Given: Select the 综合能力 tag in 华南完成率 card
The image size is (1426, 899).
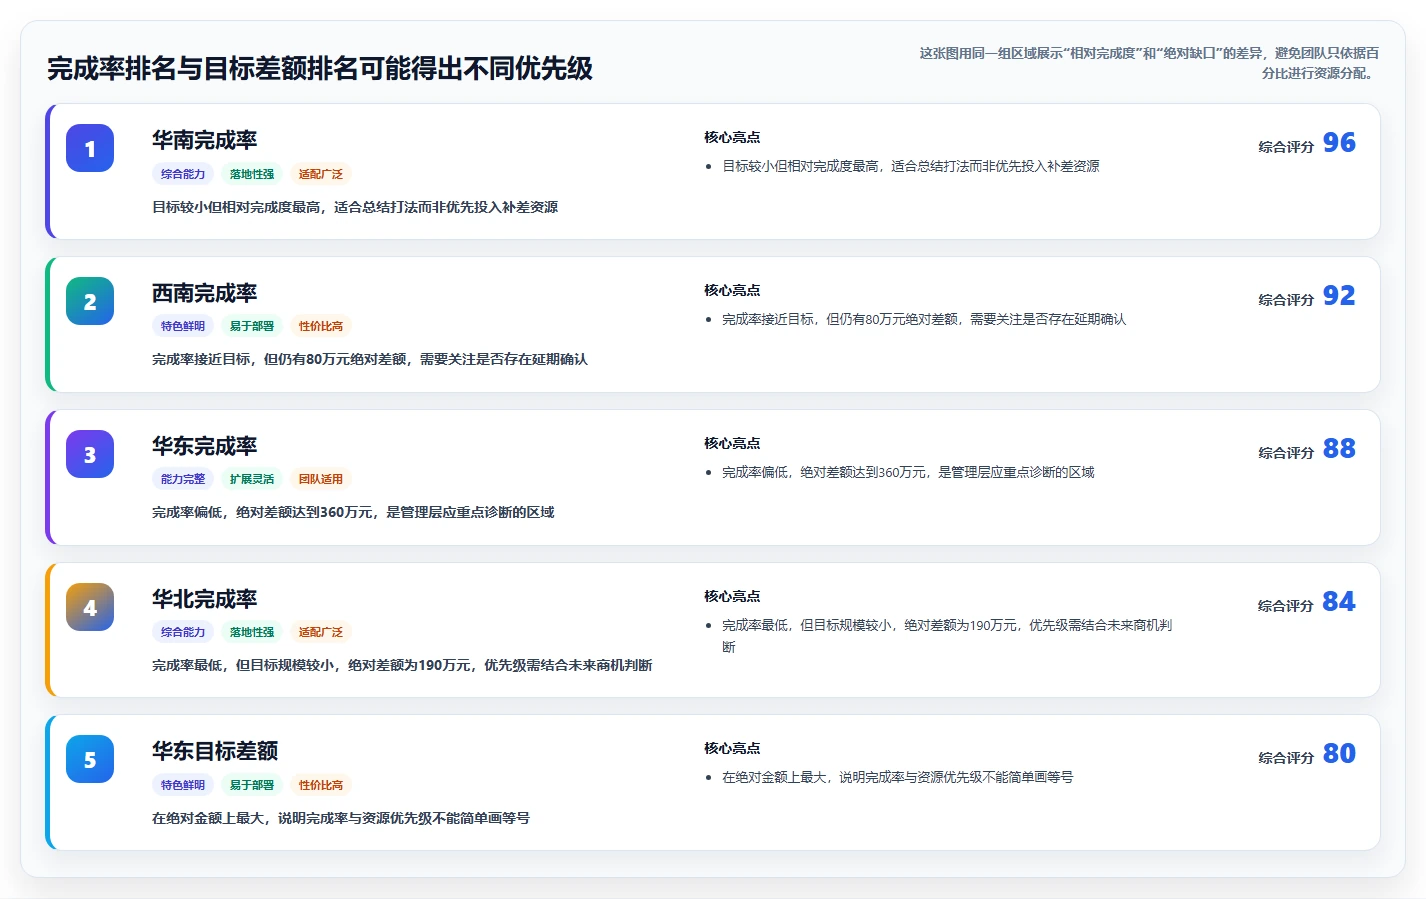Looking at the screenshot, I should point(183,174).
